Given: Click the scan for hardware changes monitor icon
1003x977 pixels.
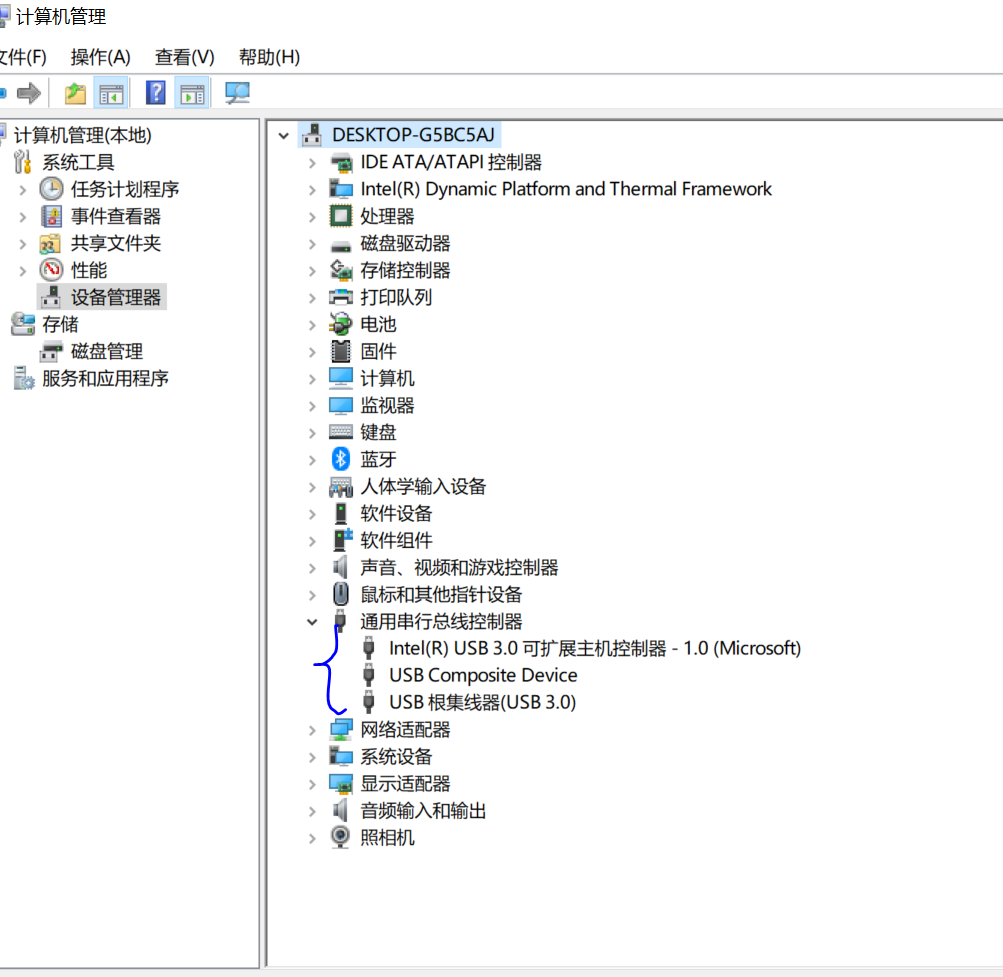Looking at the screenshot, I should point(237,93).
